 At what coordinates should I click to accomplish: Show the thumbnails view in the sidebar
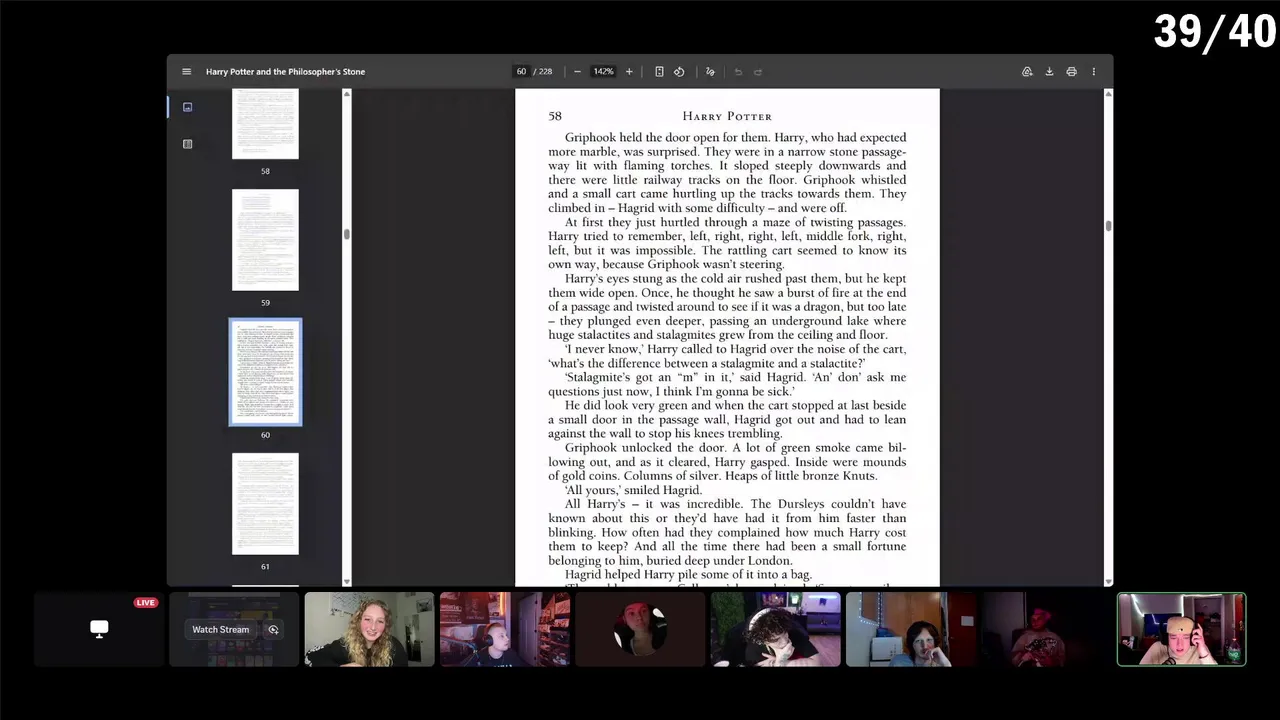187,107
